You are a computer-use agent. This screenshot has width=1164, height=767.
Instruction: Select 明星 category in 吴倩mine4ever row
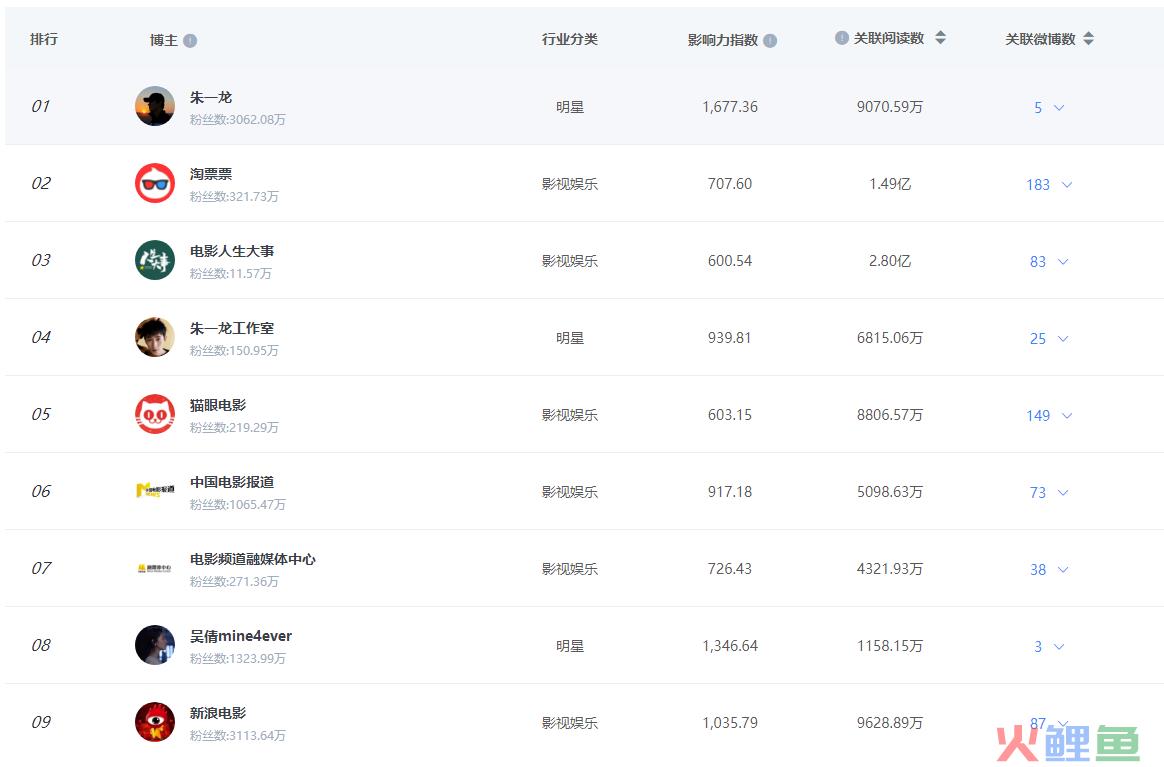coord(569,647)
